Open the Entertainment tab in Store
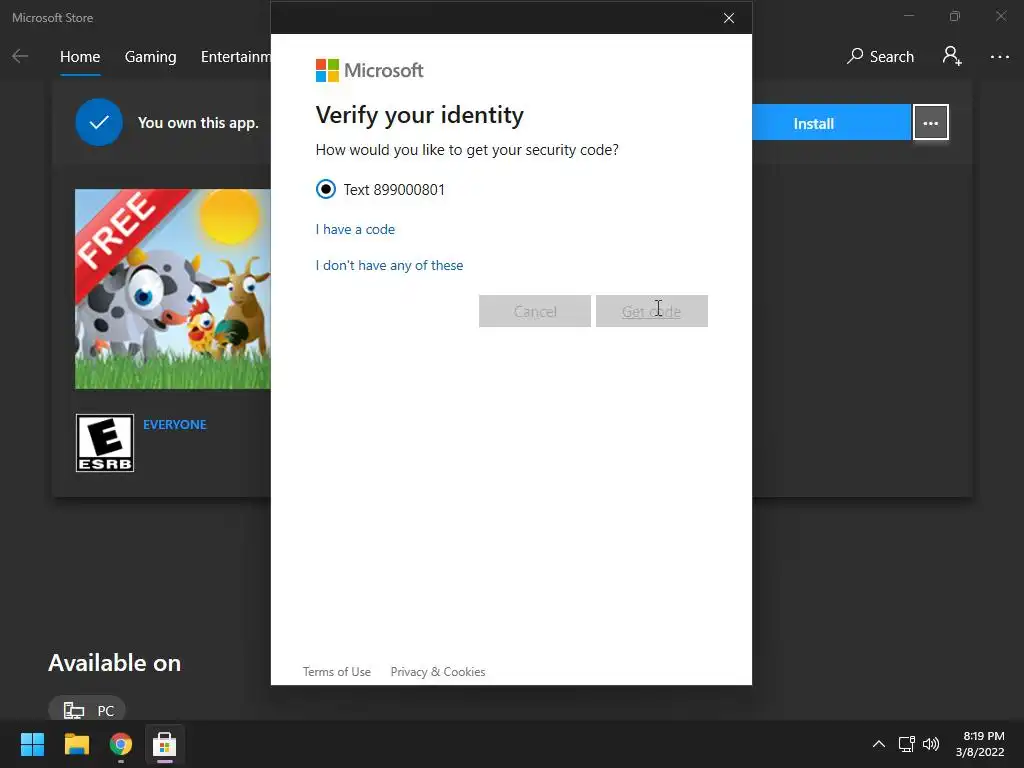The height and width of the screenshot is (768, 1024). [x=236, y=57]
